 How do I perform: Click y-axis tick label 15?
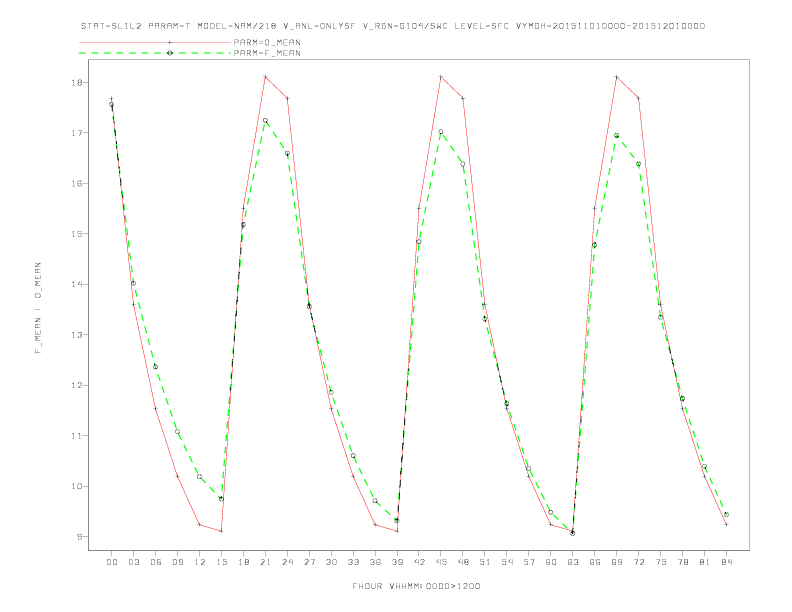[x=77, y=234]
